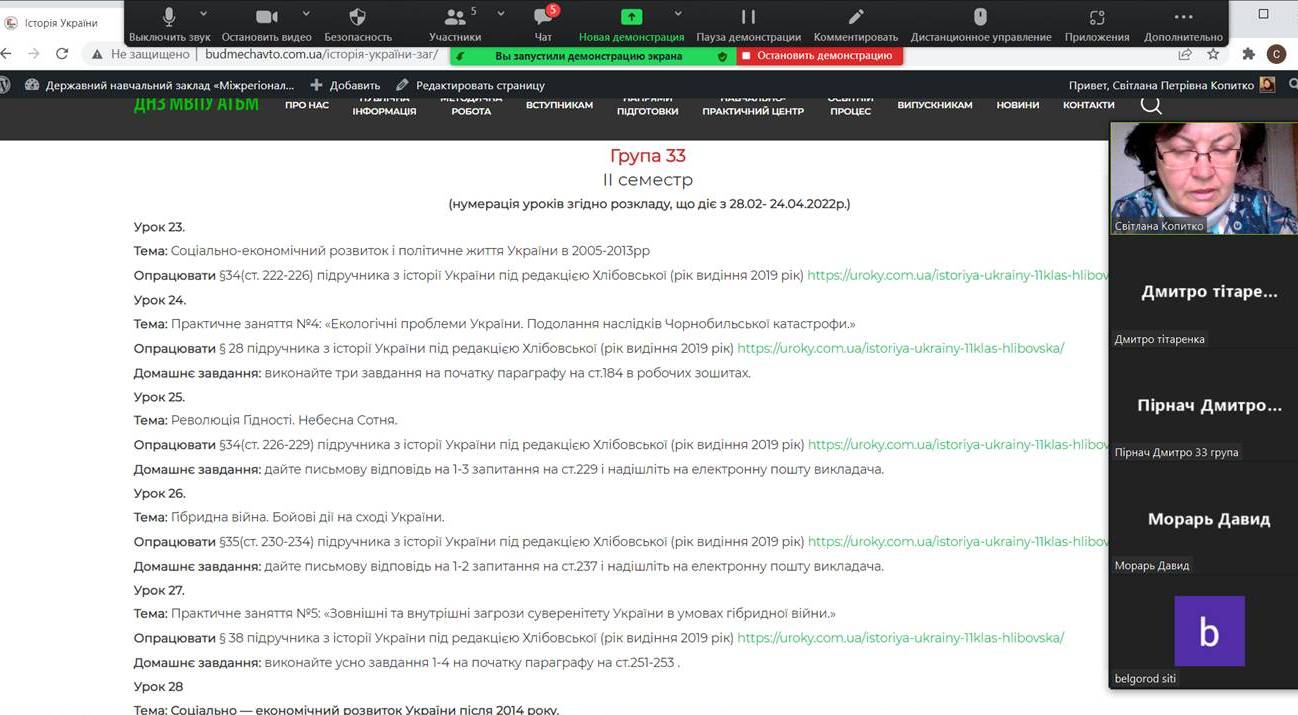Click Не защищено security warning indicator
This screenshot has width=1298, height=715.
(140, 55)
